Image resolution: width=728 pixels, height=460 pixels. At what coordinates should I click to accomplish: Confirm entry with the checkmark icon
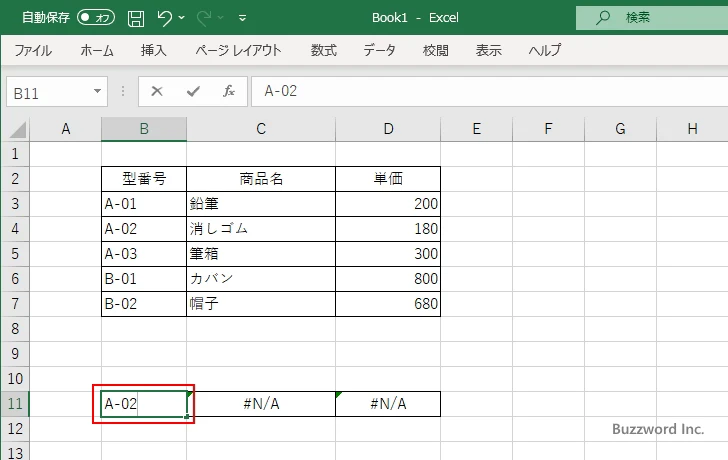click(193, 91)
